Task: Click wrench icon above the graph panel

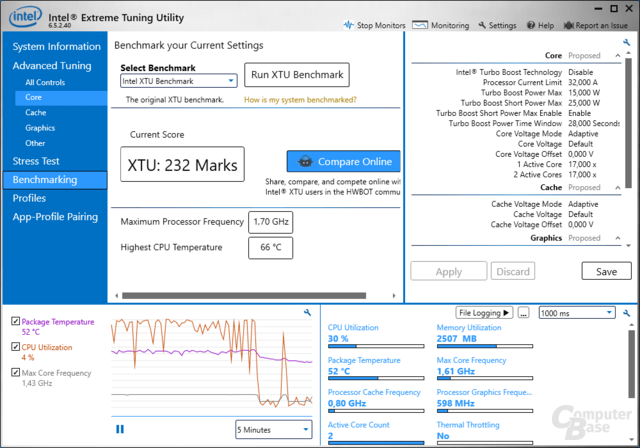Action: (307, 313)
